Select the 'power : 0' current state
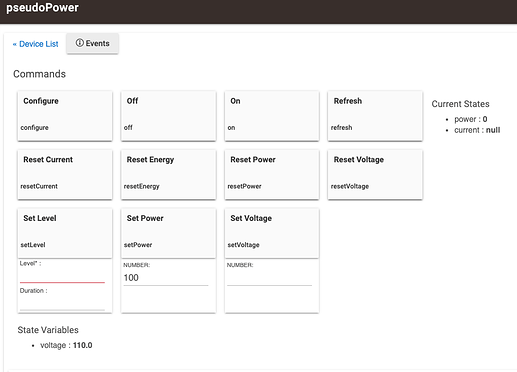The width and height of the screenshot is (517, 372). 470,119
